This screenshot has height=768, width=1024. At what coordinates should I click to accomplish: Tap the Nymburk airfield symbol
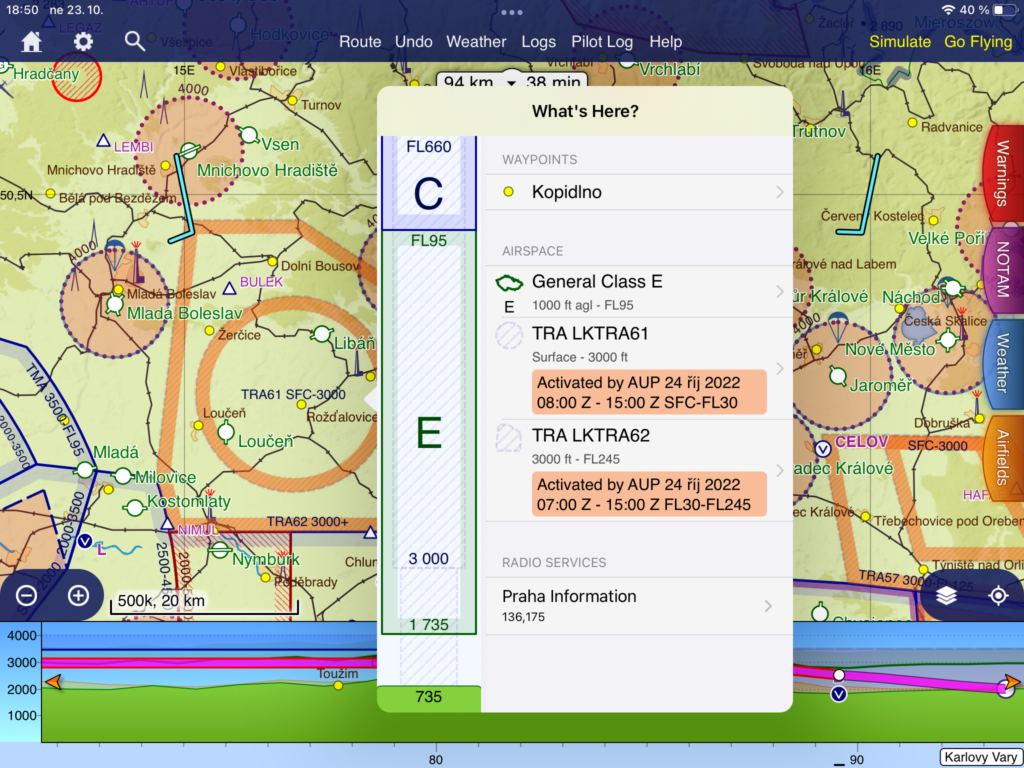coord(220,549)
